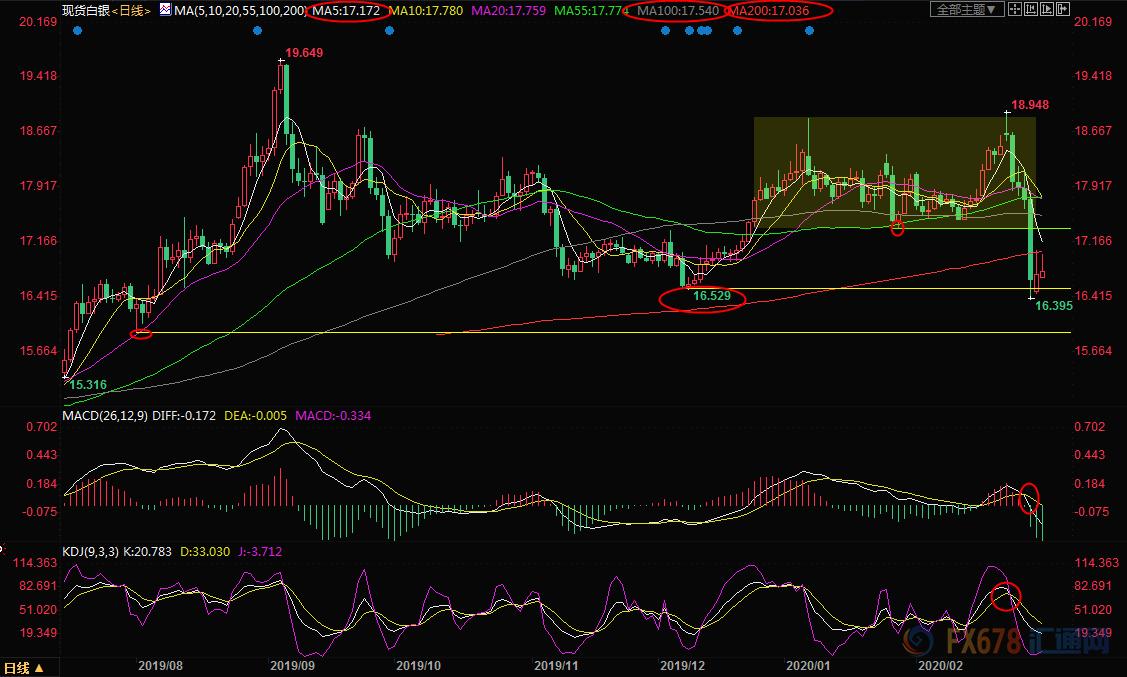The height and width of the screenshot is (677, 1127).
Task: Click -0.075 on the right MACD axis
Action: (x=1090, y=512)
